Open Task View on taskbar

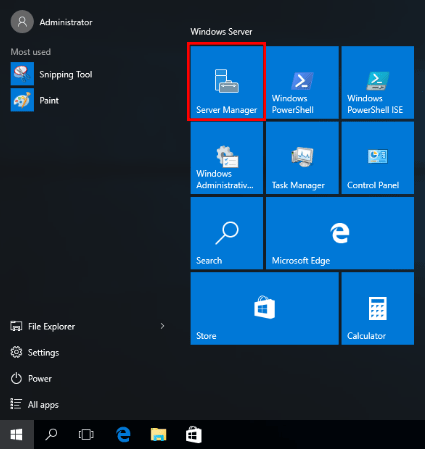86,435
